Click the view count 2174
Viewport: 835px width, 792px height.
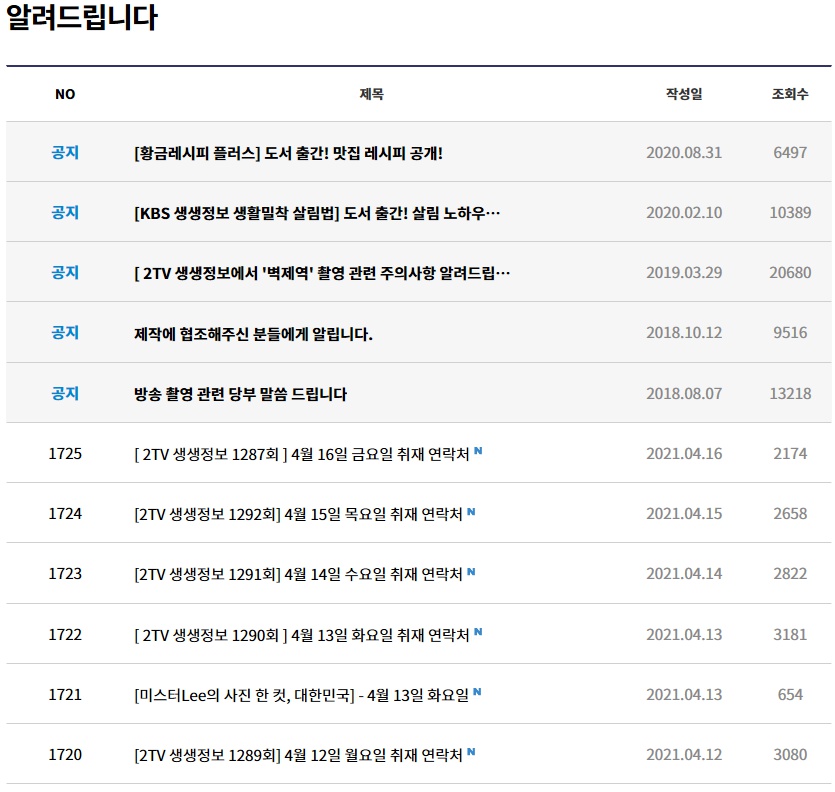[x=790, y=454]
